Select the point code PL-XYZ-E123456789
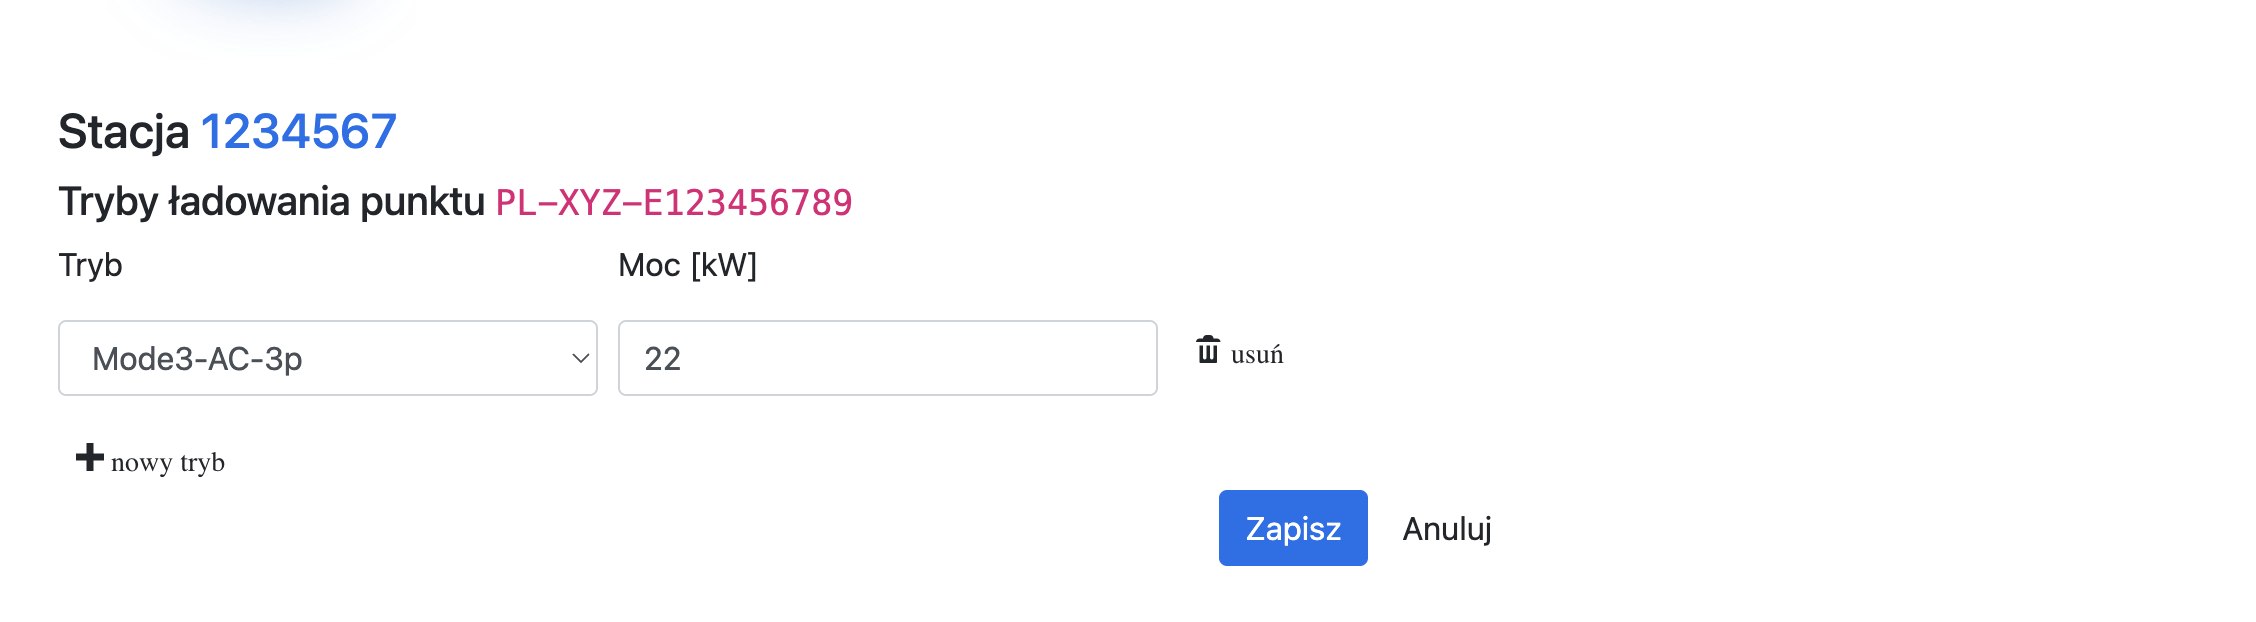The height and width of the screenshot is (622, 2256). click(x=674, y=203)
